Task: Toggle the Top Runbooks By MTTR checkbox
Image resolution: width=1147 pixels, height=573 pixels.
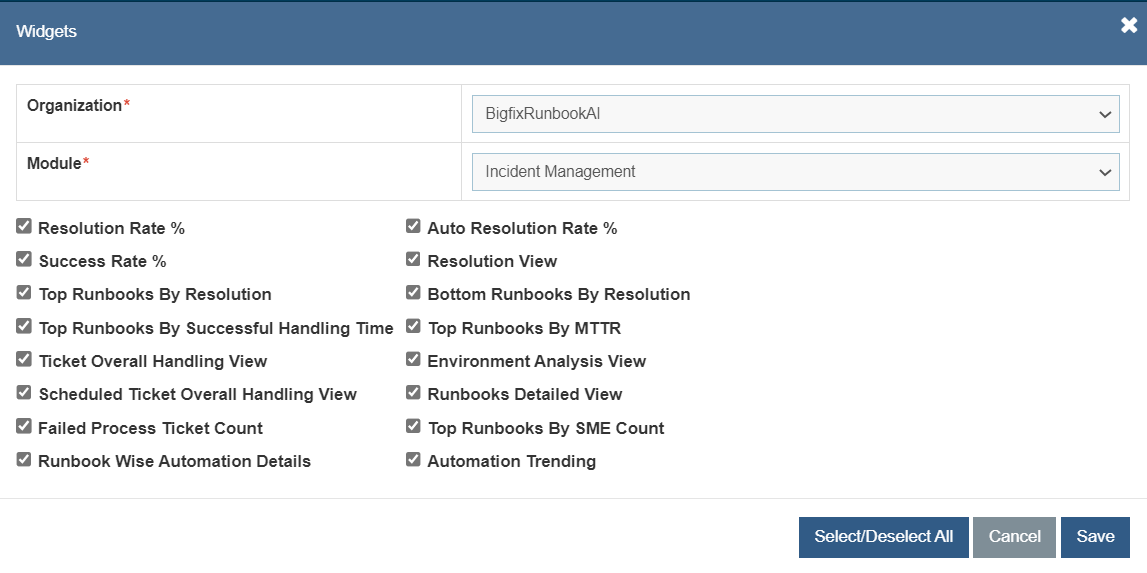Action: point(413,327)
